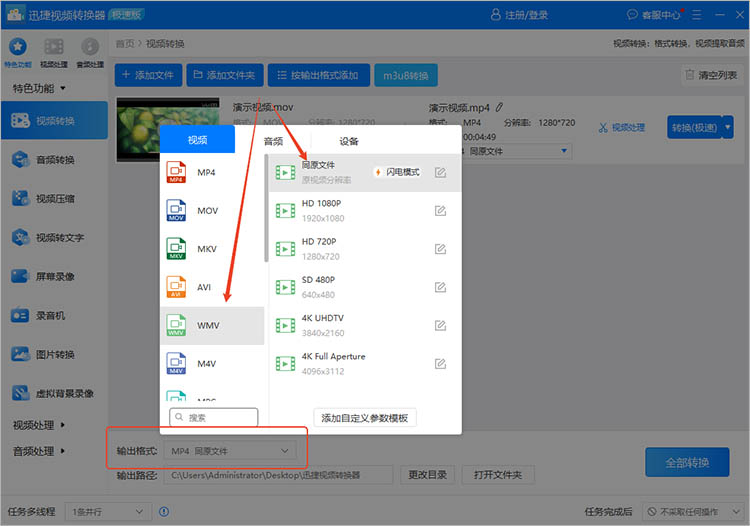Toggle the 闪电模式 option
The image size is (750, 526).
pyautogui.click(x=397, y=172)
